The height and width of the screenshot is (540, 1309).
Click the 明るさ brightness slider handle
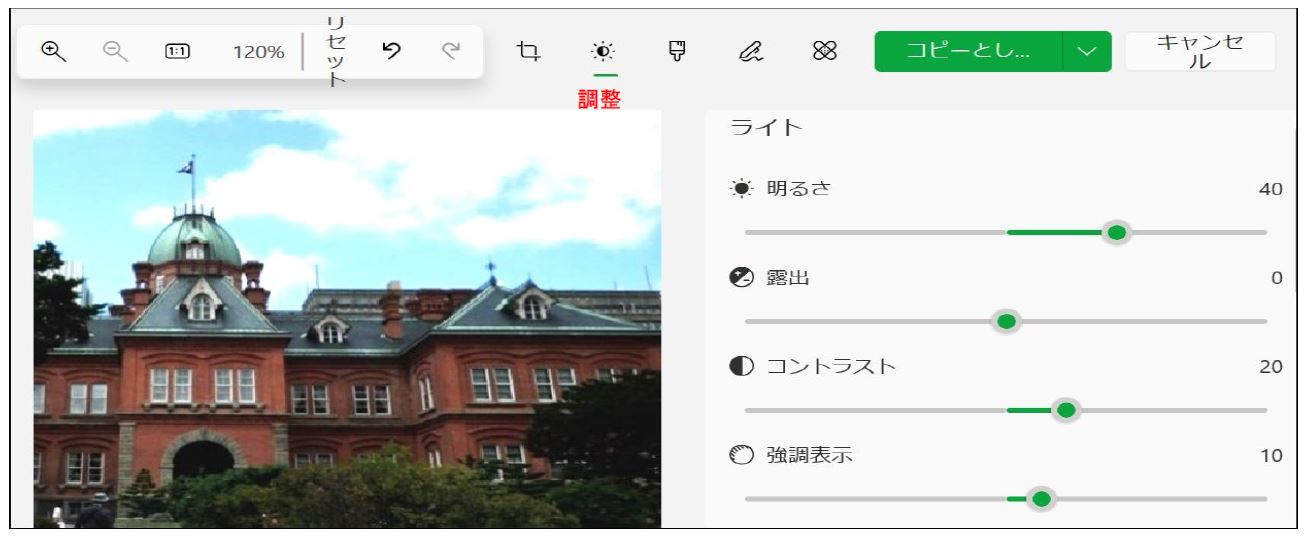pos(1118,233)
